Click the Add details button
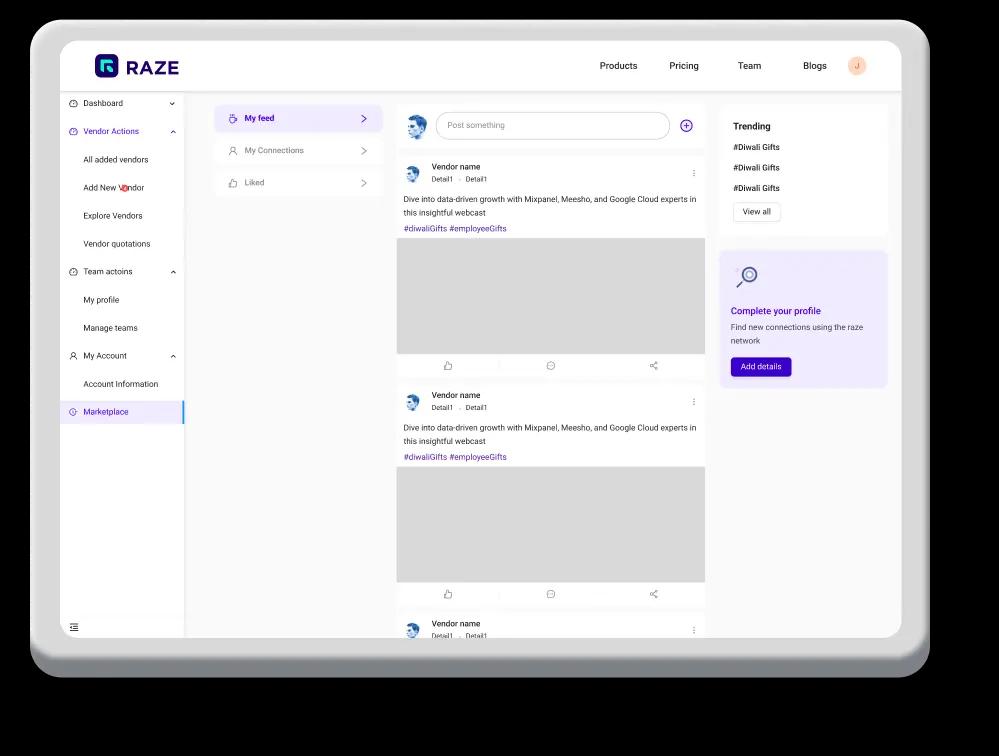Image resolution: width=999 pixels, height=756 pixels. [760, 366]
